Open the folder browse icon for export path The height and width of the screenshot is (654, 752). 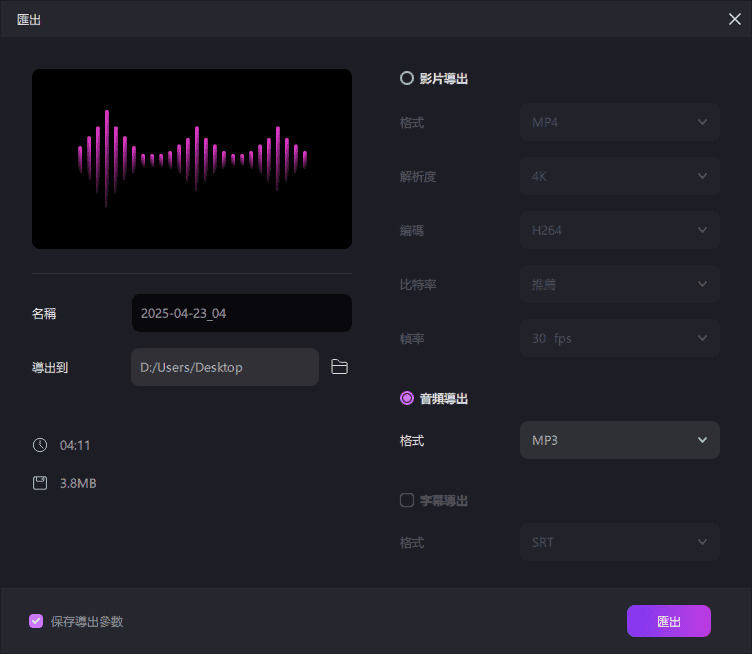(x=339, y=367)
